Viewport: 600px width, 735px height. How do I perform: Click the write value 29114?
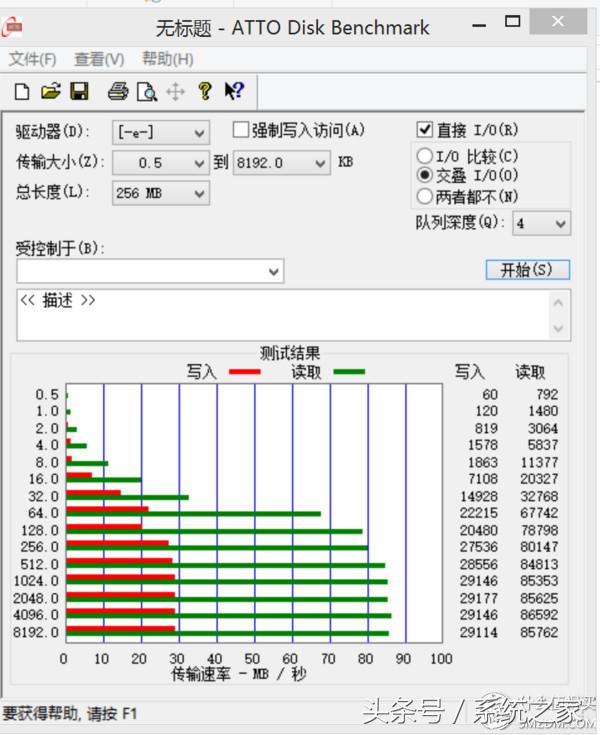[x=479, y=632]
